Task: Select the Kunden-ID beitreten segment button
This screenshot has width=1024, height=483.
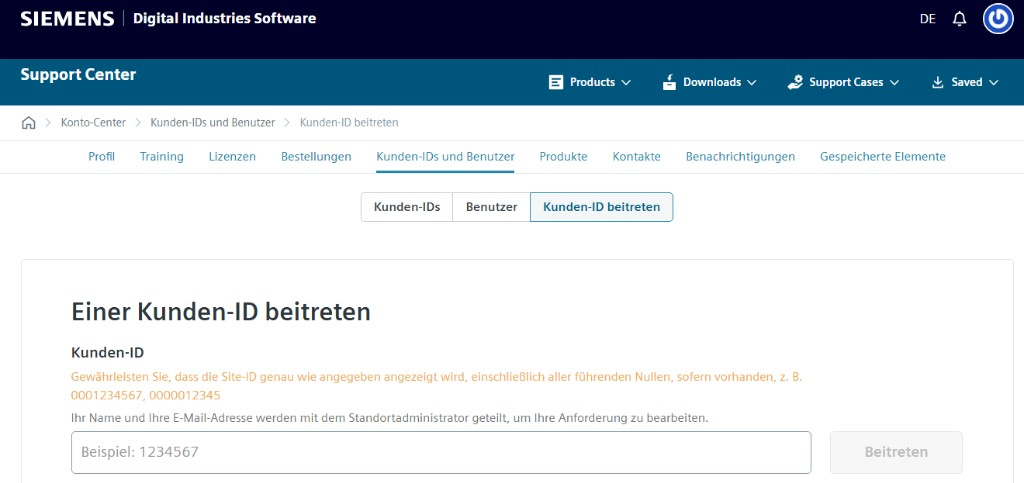Action: 601,207
